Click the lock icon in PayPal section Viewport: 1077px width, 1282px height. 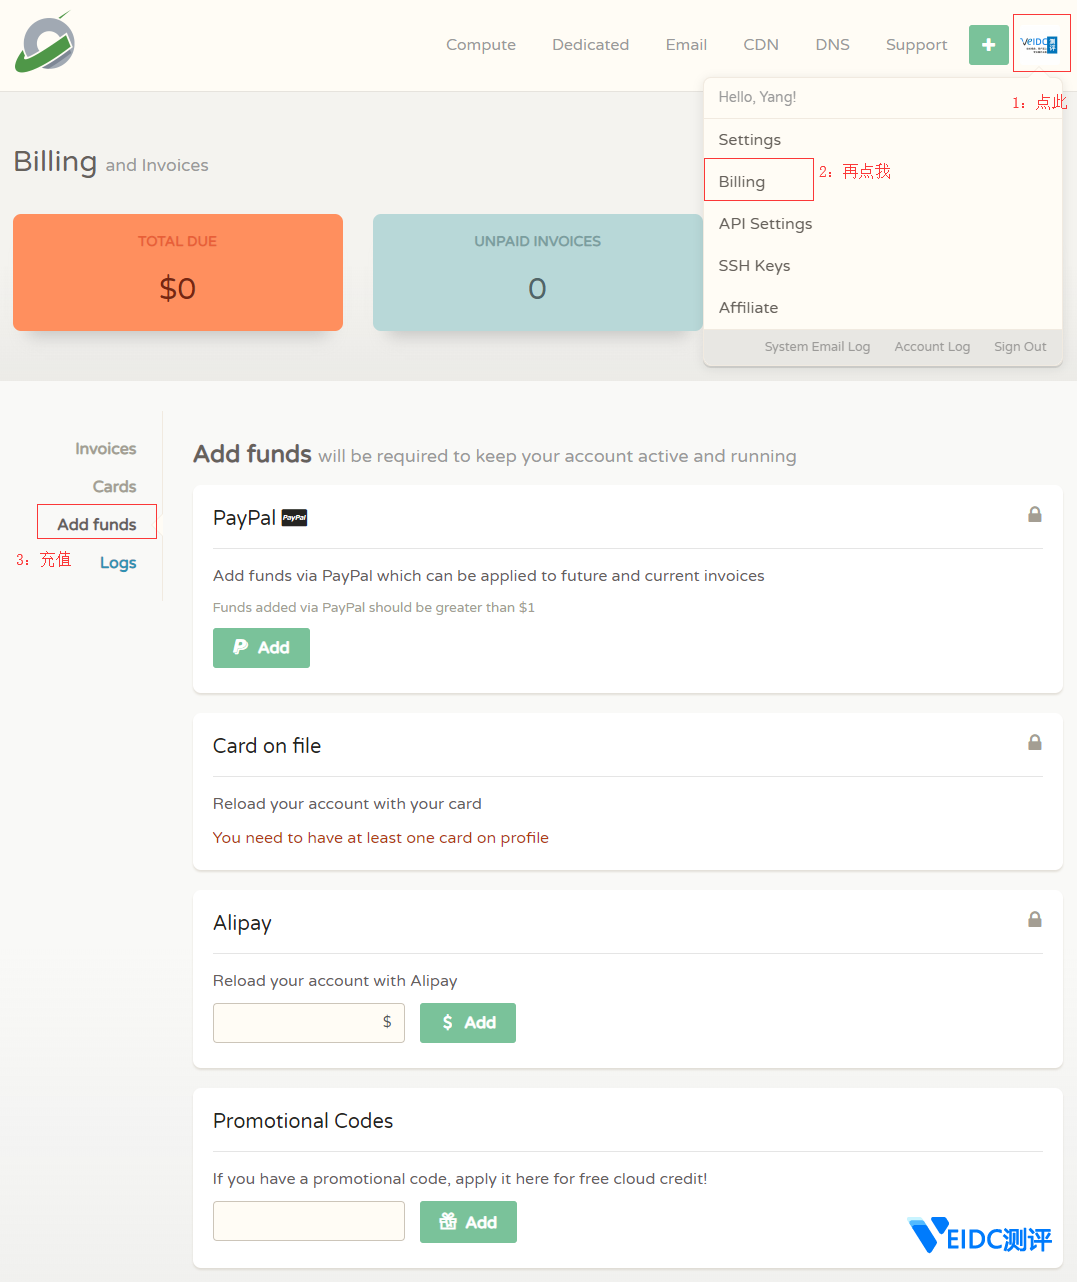click(1034, 515)
